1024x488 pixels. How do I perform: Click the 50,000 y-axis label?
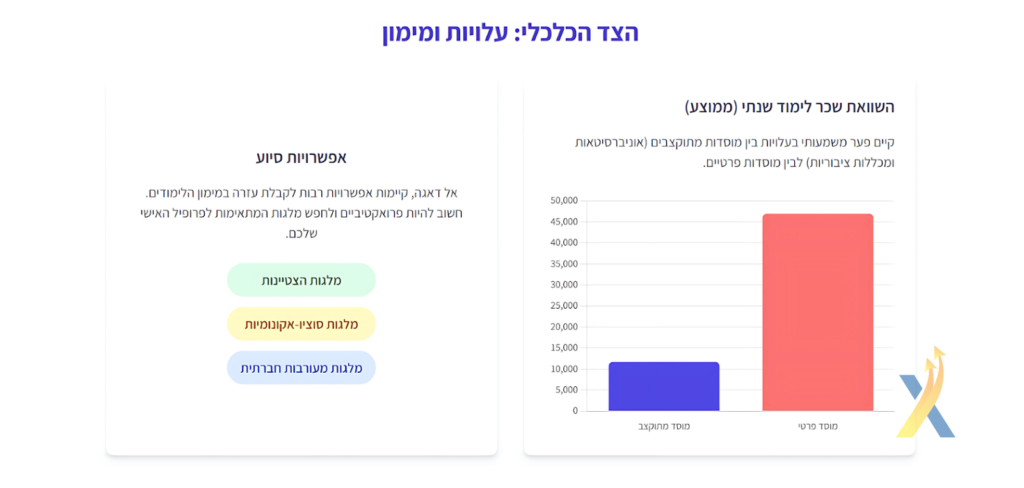click(x=565, y=201)
